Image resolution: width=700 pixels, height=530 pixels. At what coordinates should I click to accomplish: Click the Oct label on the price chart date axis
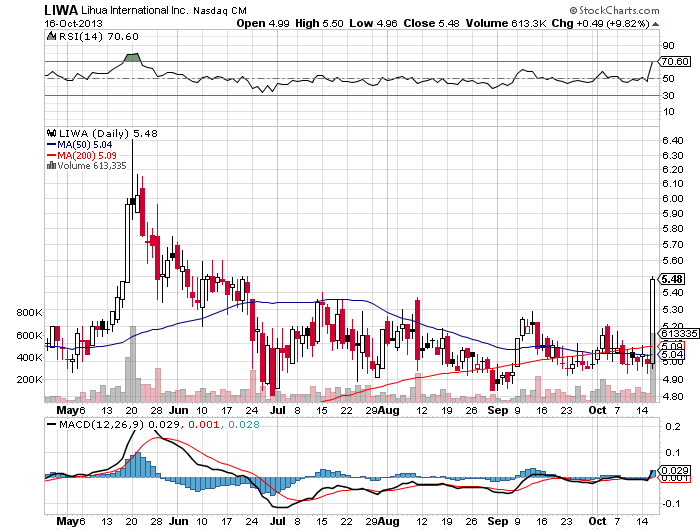click(x=597, y=410)
